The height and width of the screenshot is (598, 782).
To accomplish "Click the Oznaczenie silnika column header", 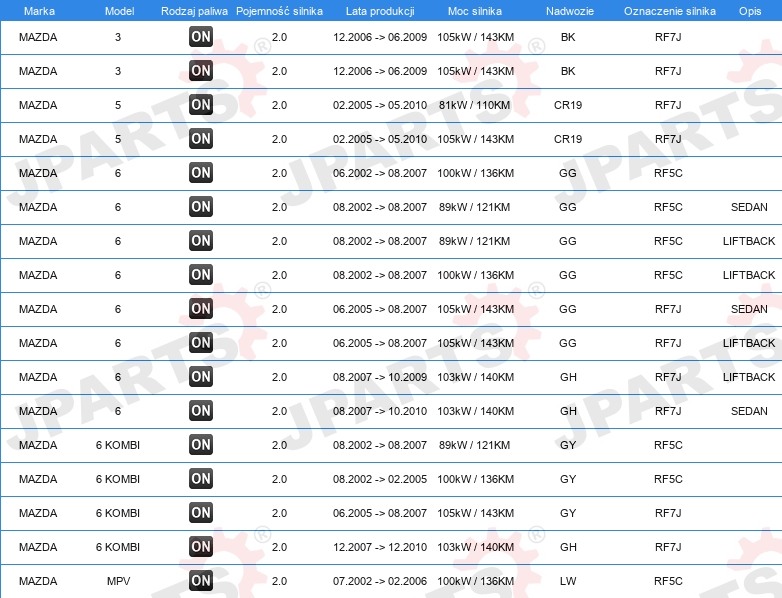I will point(670,11).
